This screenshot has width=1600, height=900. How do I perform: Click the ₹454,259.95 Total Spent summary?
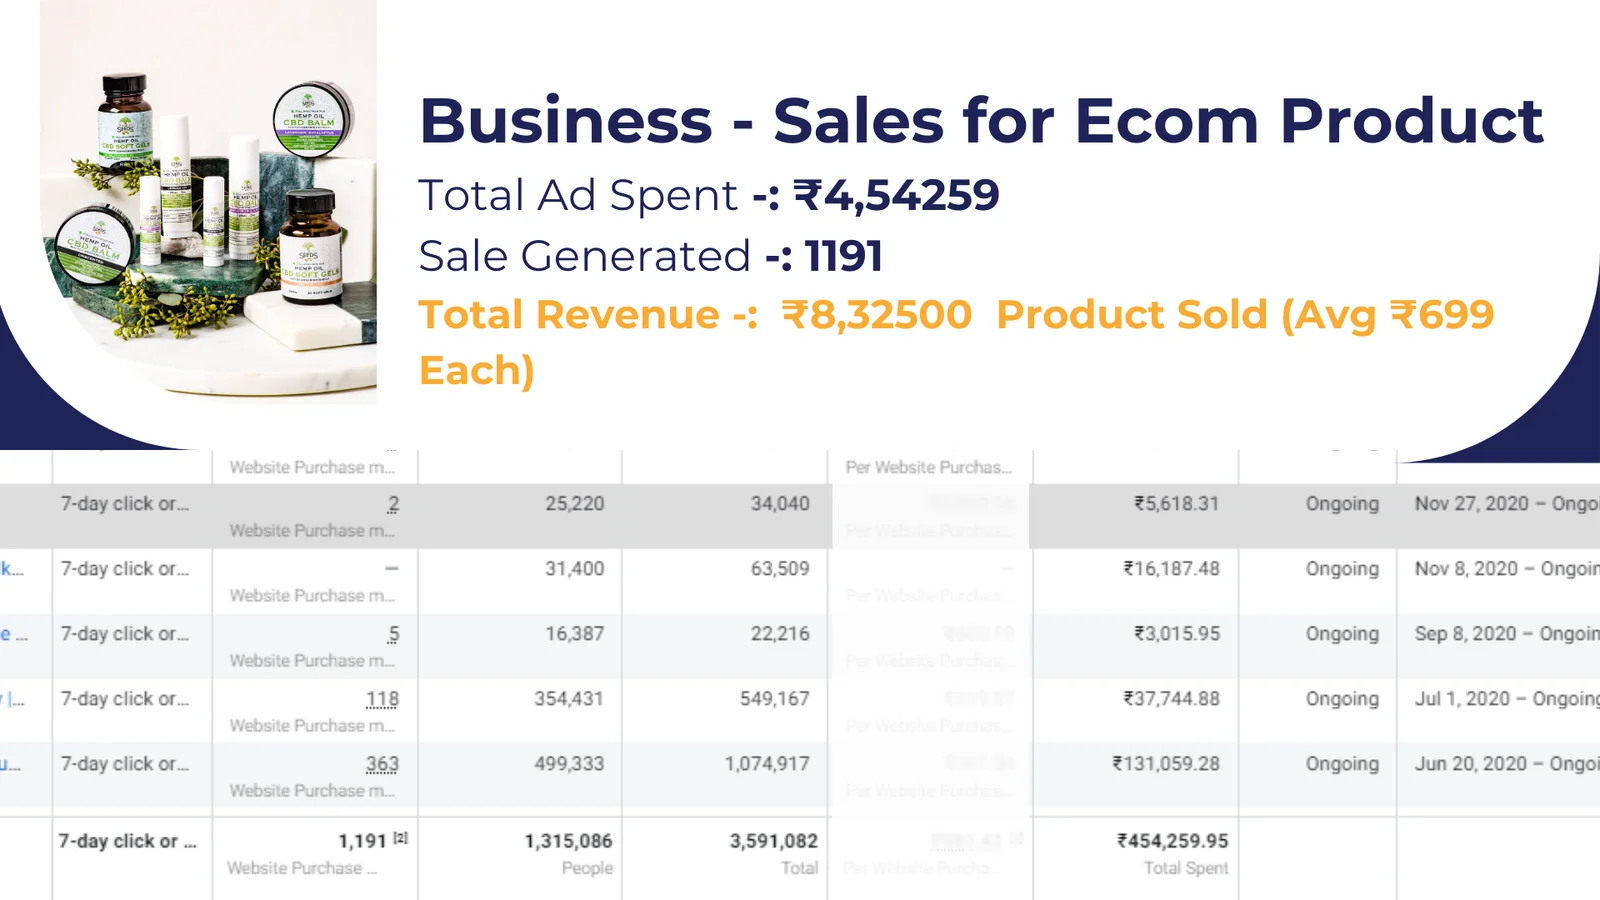pos(1172,841)
